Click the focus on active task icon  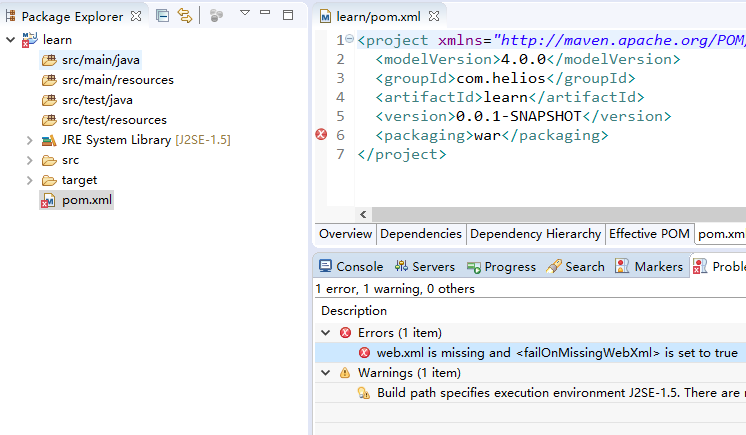point(216,16)
